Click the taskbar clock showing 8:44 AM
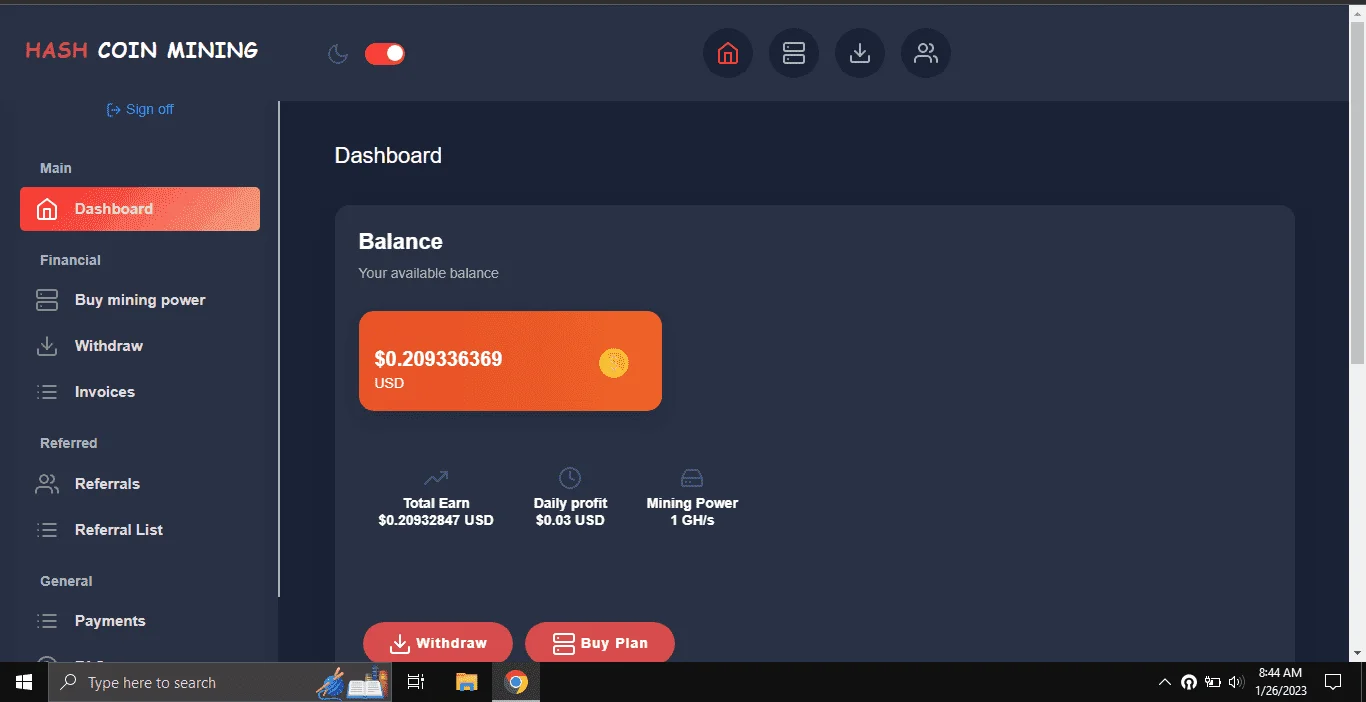 (1280, 682)
